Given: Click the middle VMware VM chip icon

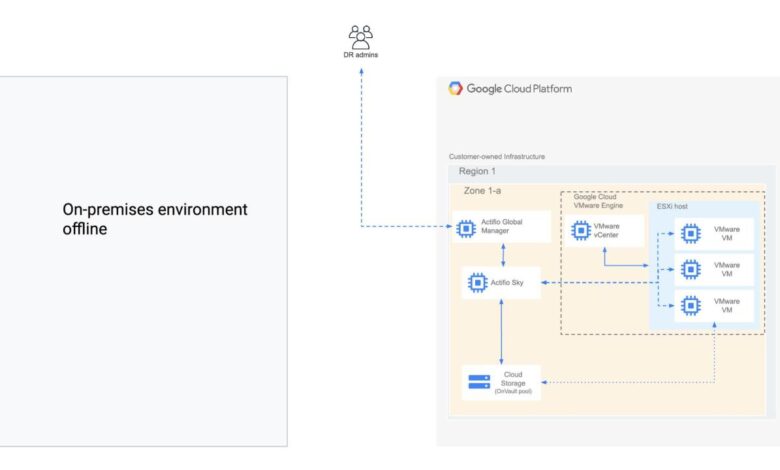Looking at the screenshot, I should 690,270.
